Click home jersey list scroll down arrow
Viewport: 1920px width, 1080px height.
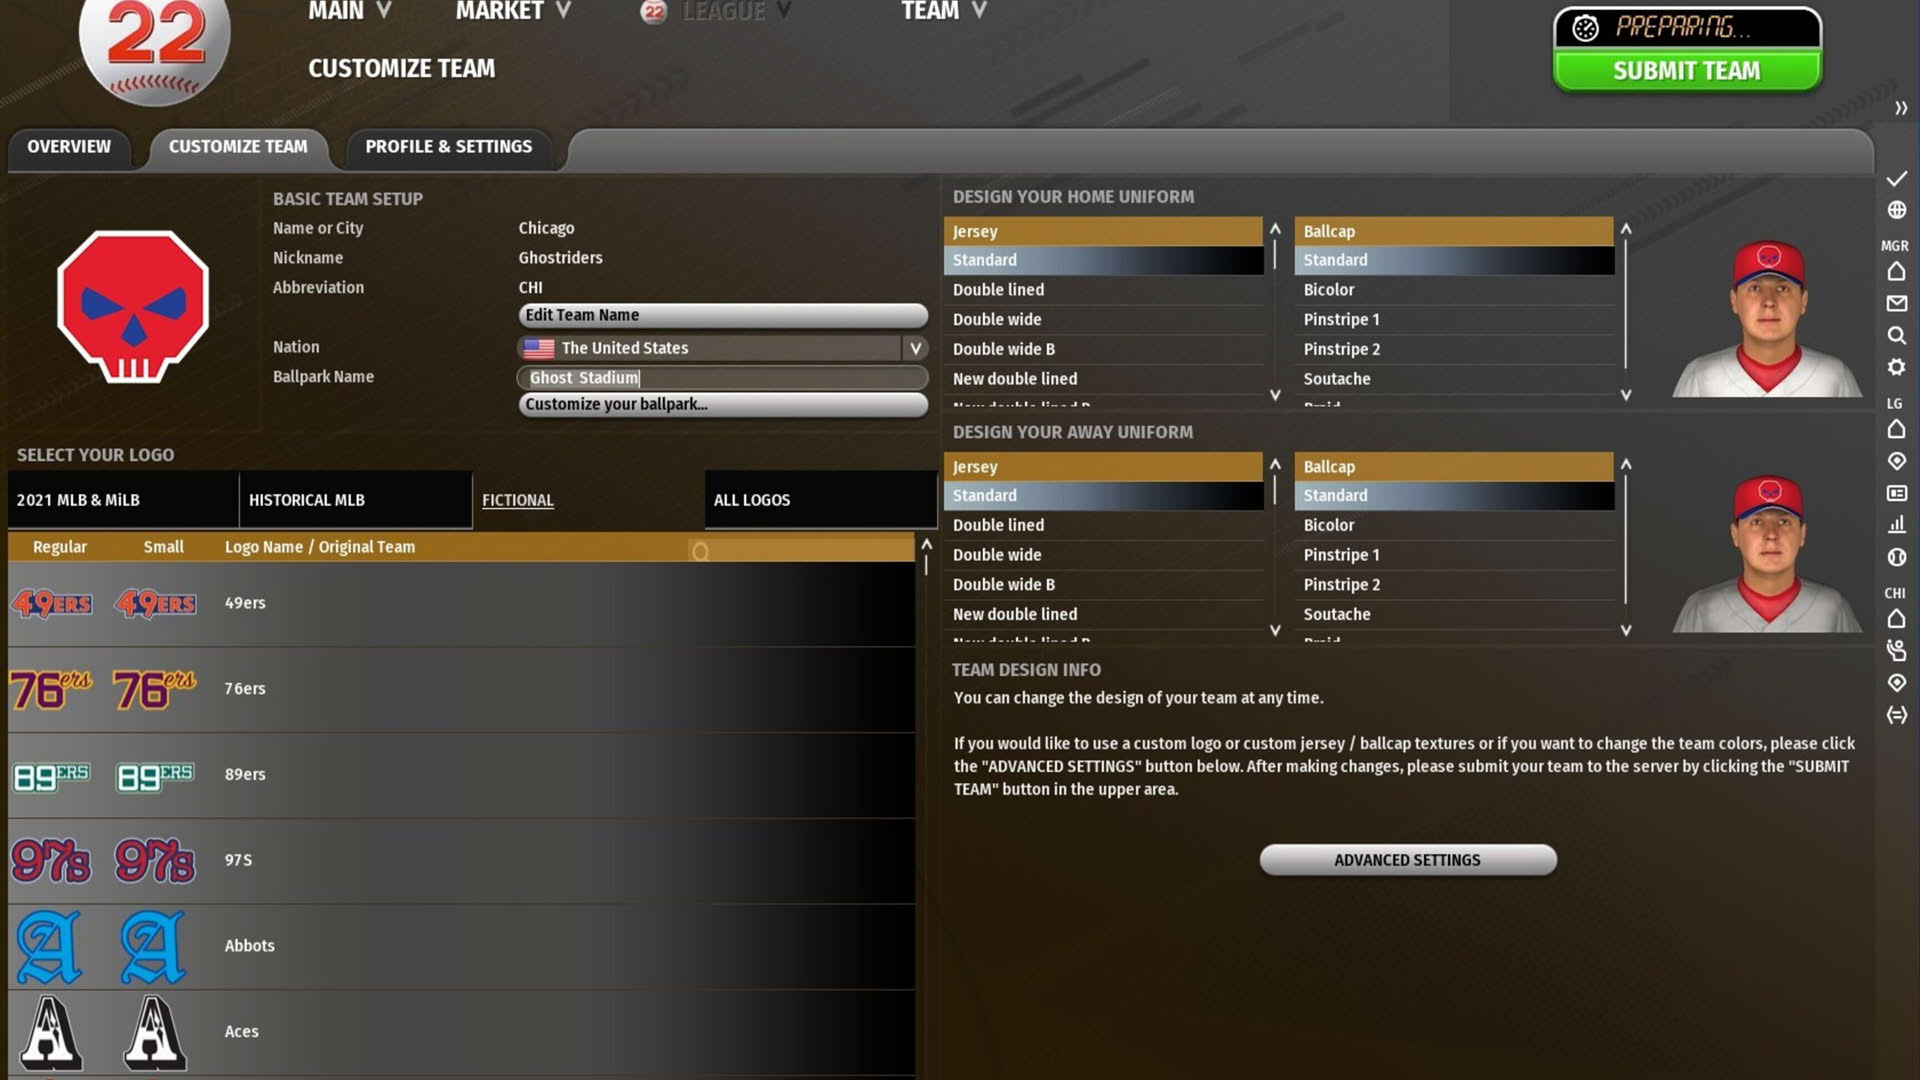pyautogui.click(x=1275, y=395)
